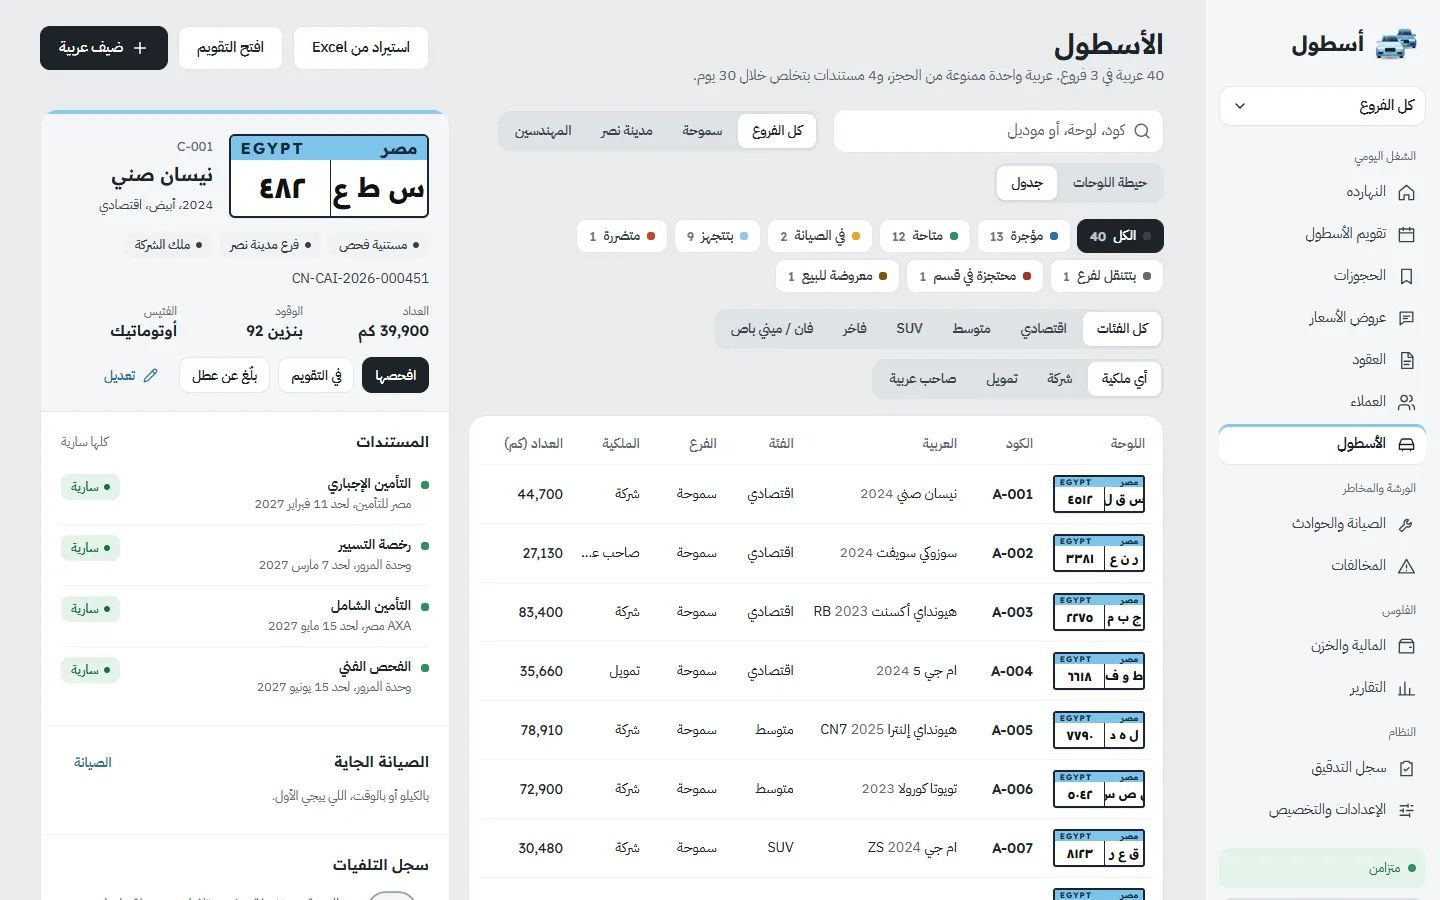
Task: Filter status by متاحة 12 chip
Action: tap(925, 236)
